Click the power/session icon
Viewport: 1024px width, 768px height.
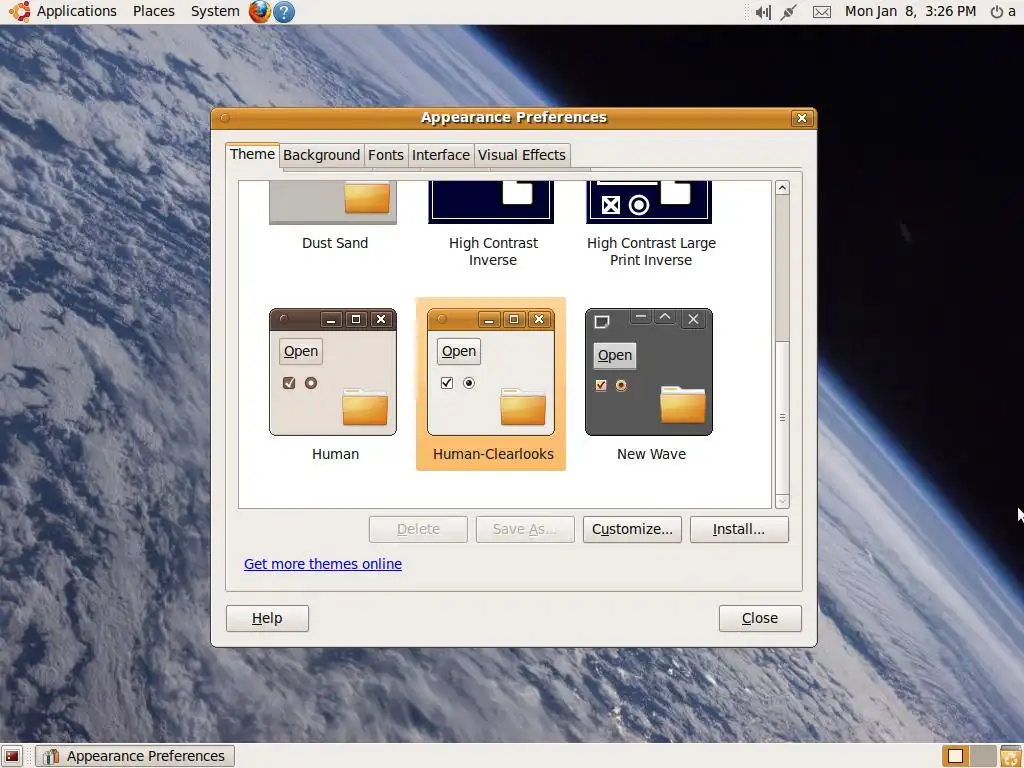tap(997, 12)
